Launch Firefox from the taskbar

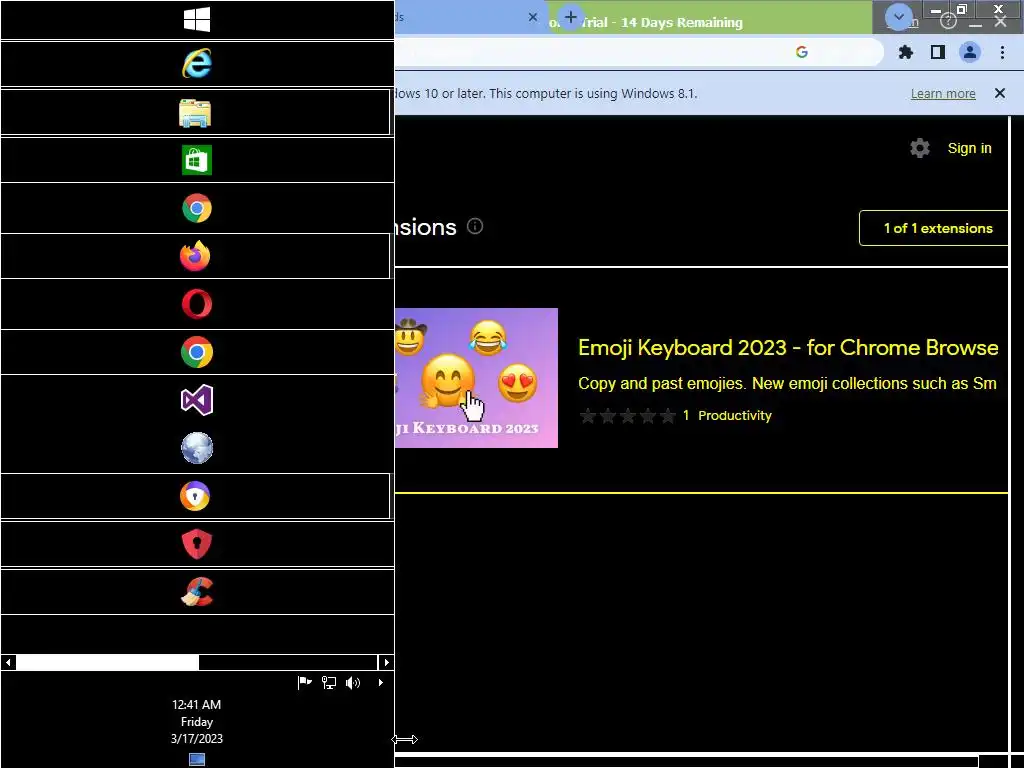point(195,256)
